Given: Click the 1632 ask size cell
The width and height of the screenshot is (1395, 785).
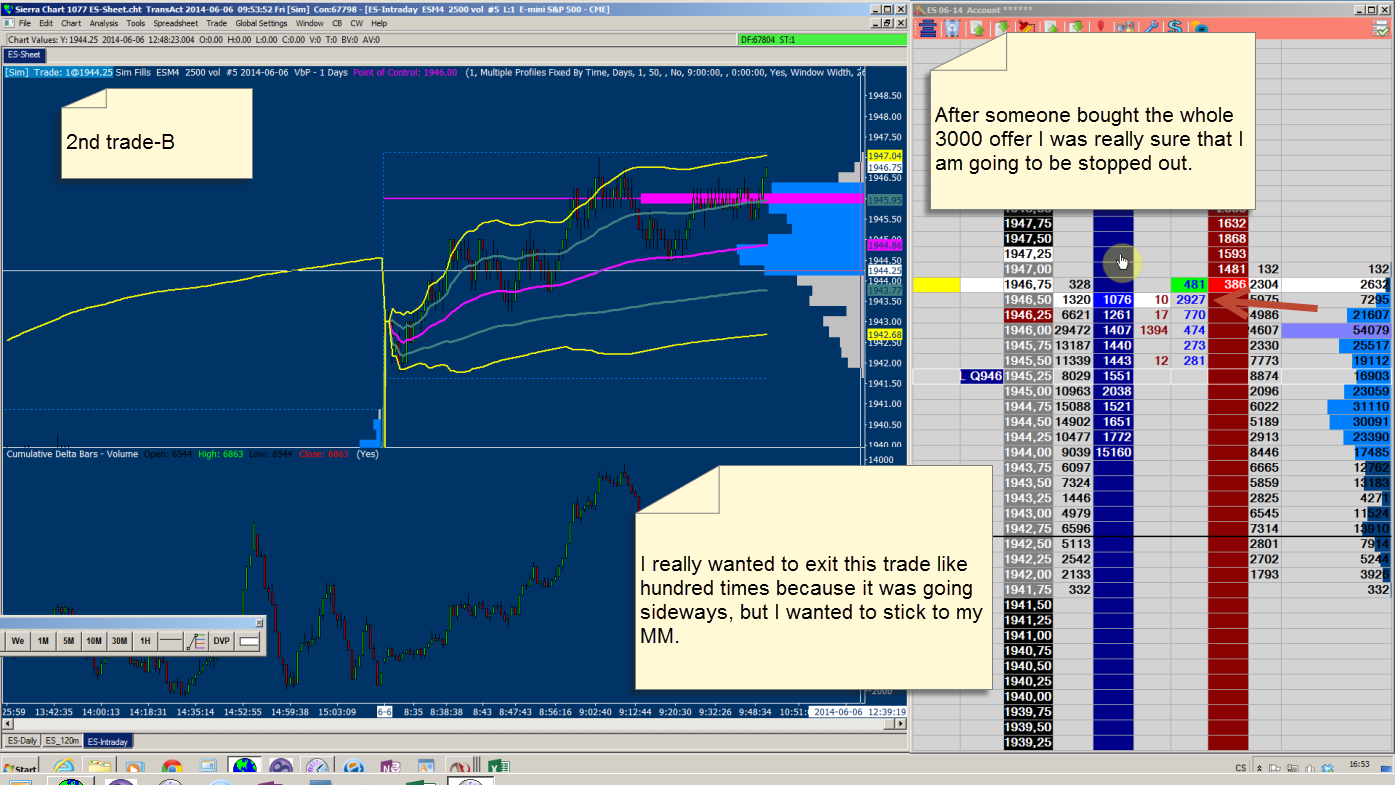Looking at the screenshot, I should pyautogui.click(x=1230, y=223).
